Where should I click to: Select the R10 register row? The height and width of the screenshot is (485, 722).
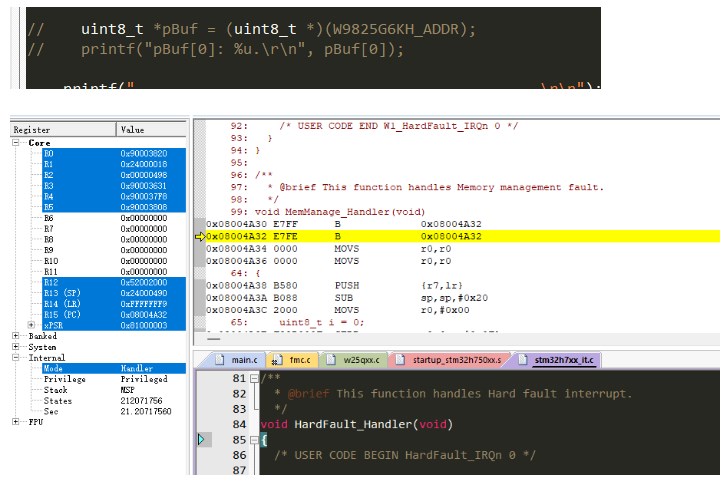(x=114, y=261)
